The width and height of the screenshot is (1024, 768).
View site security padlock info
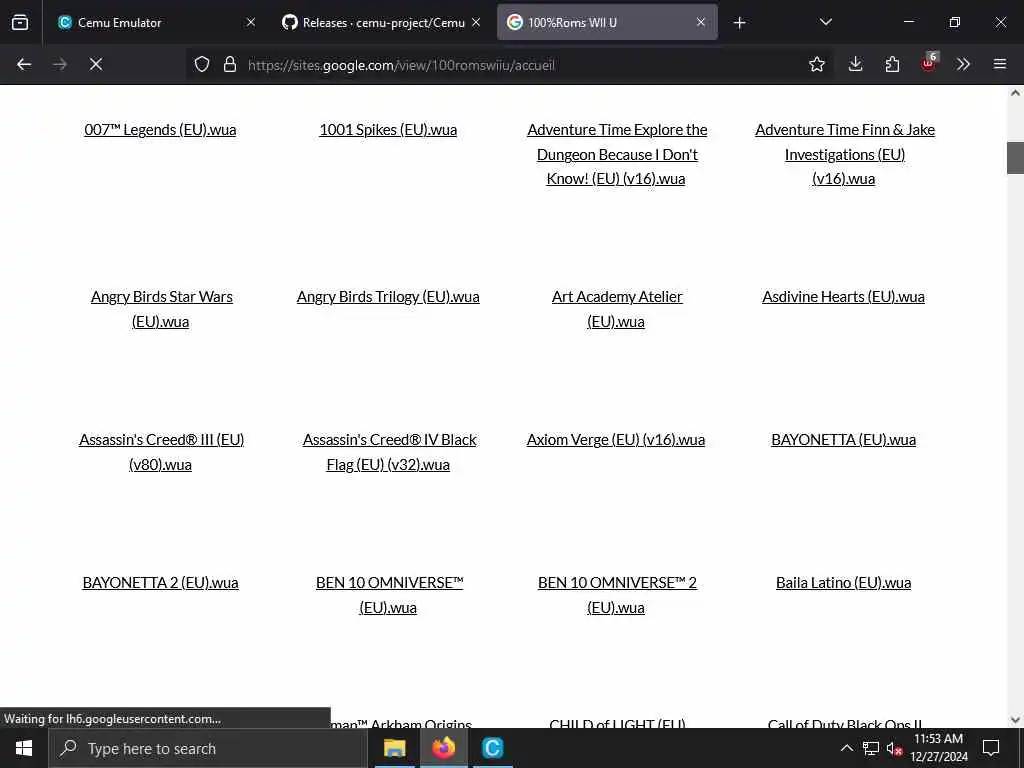pyautogui.click(x=229, y=64)
